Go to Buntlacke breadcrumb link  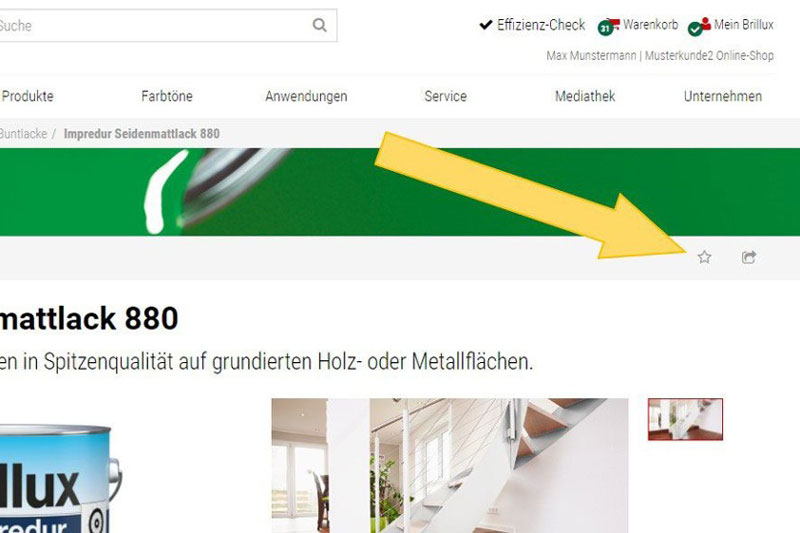pyautogui.click(x=23, y=134)
